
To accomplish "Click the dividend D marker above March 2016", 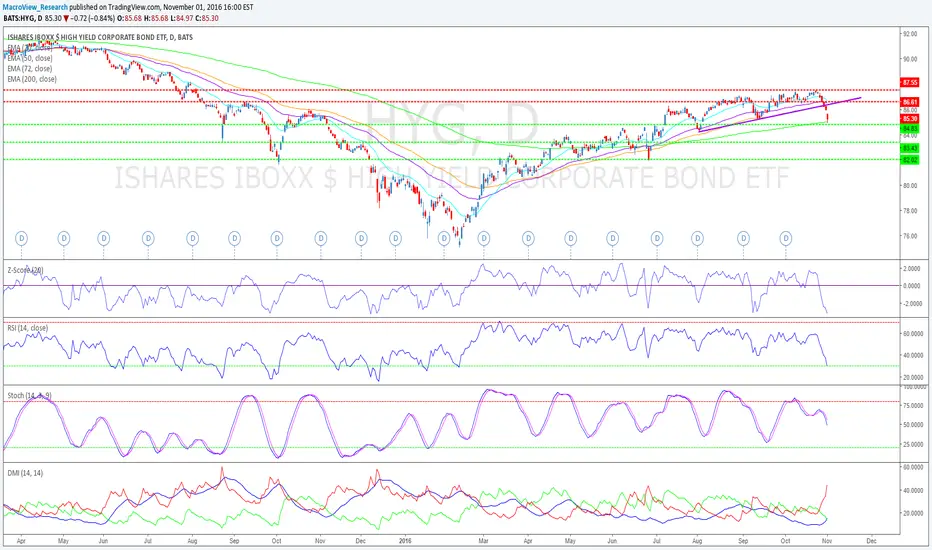I will [483, 238].
